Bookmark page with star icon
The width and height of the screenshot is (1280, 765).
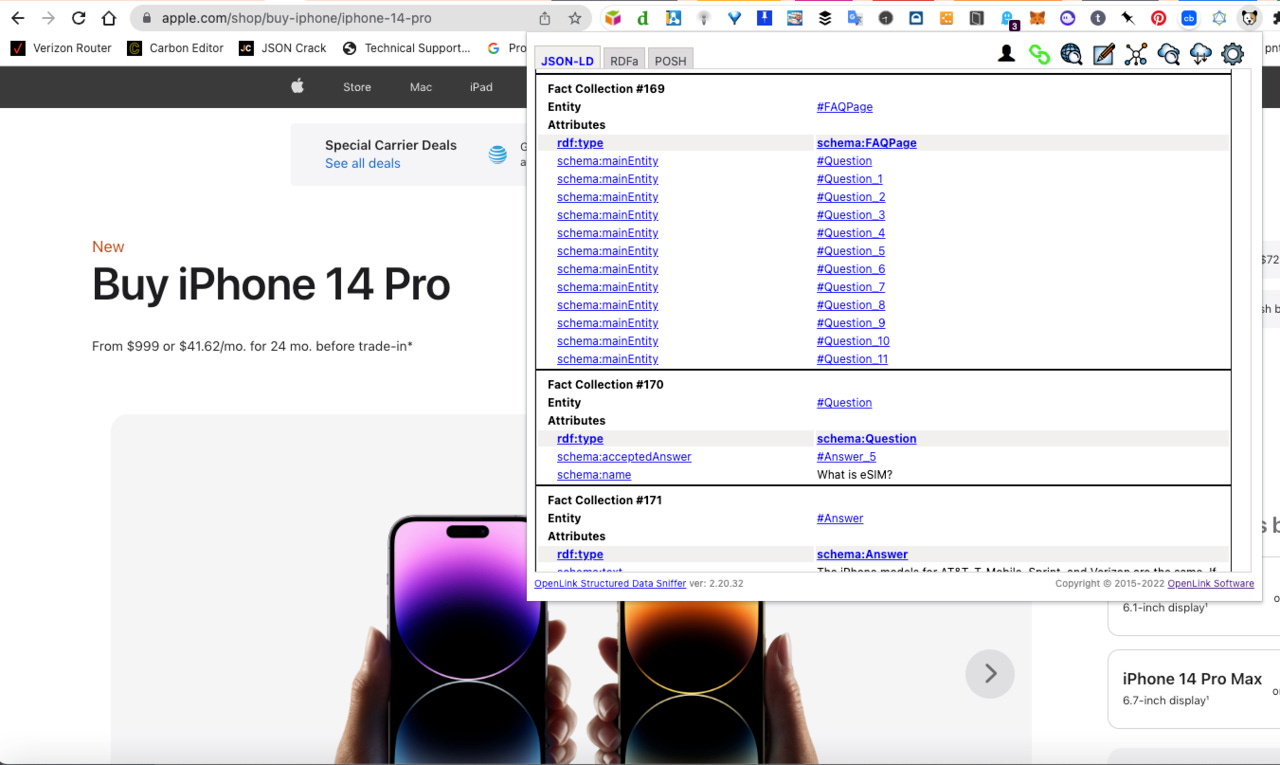click(x=575, y=18)
